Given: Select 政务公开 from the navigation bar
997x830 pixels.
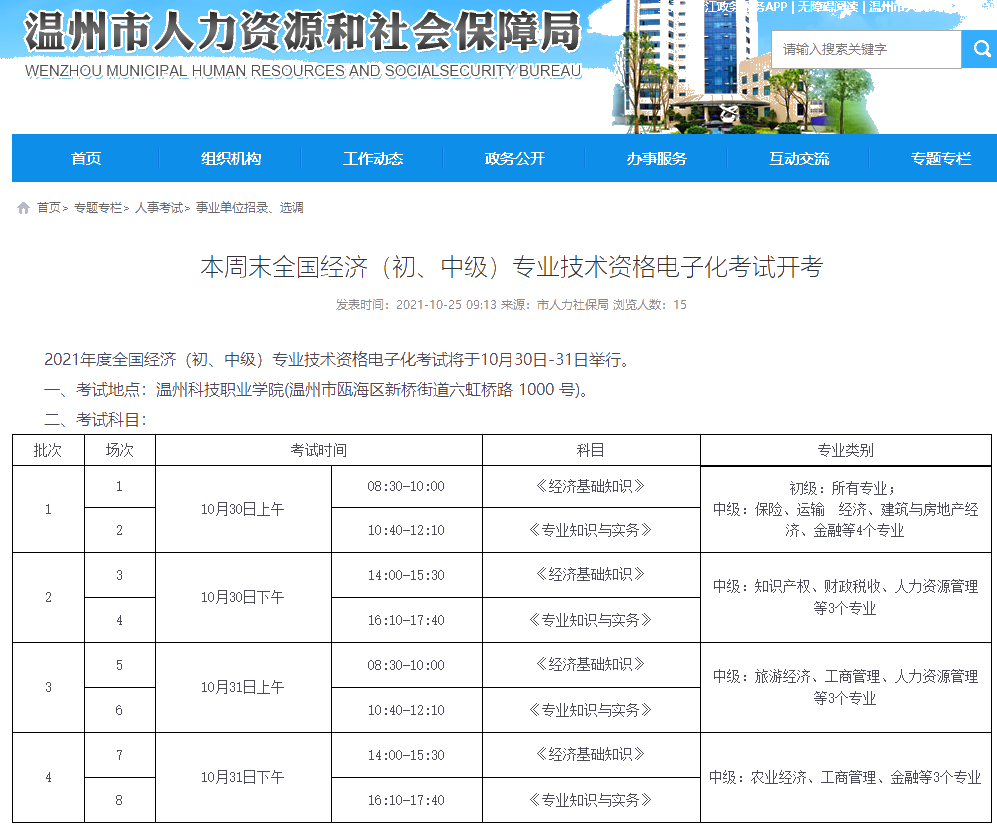Looking at the screenshot, I should (x=514, y=159).
